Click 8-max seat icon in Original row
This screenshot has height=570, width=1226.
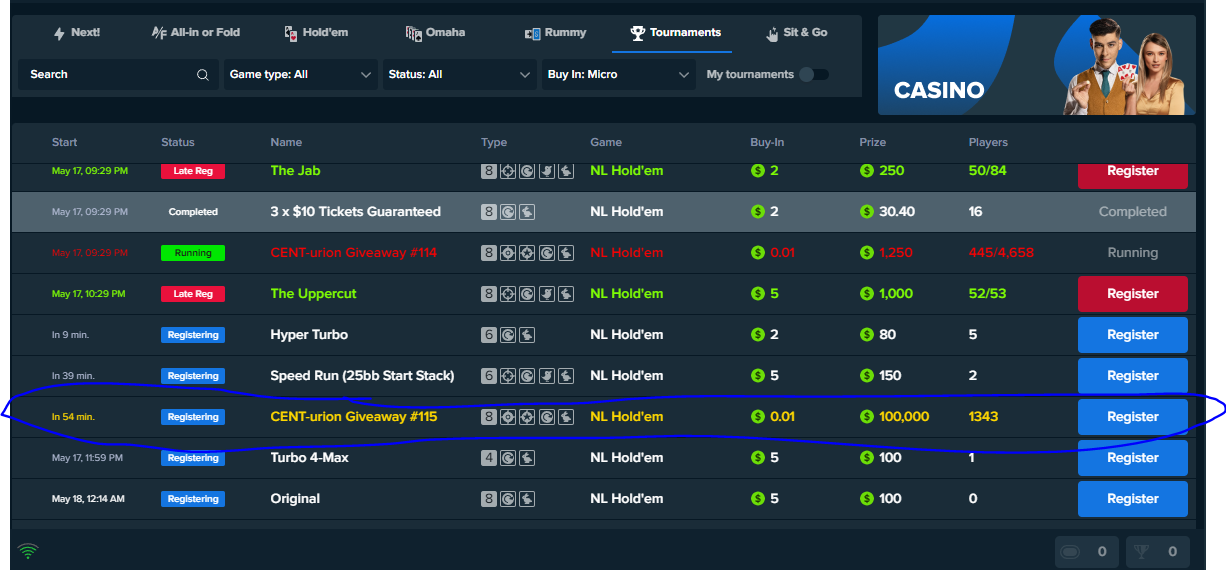tap(489, 499)
